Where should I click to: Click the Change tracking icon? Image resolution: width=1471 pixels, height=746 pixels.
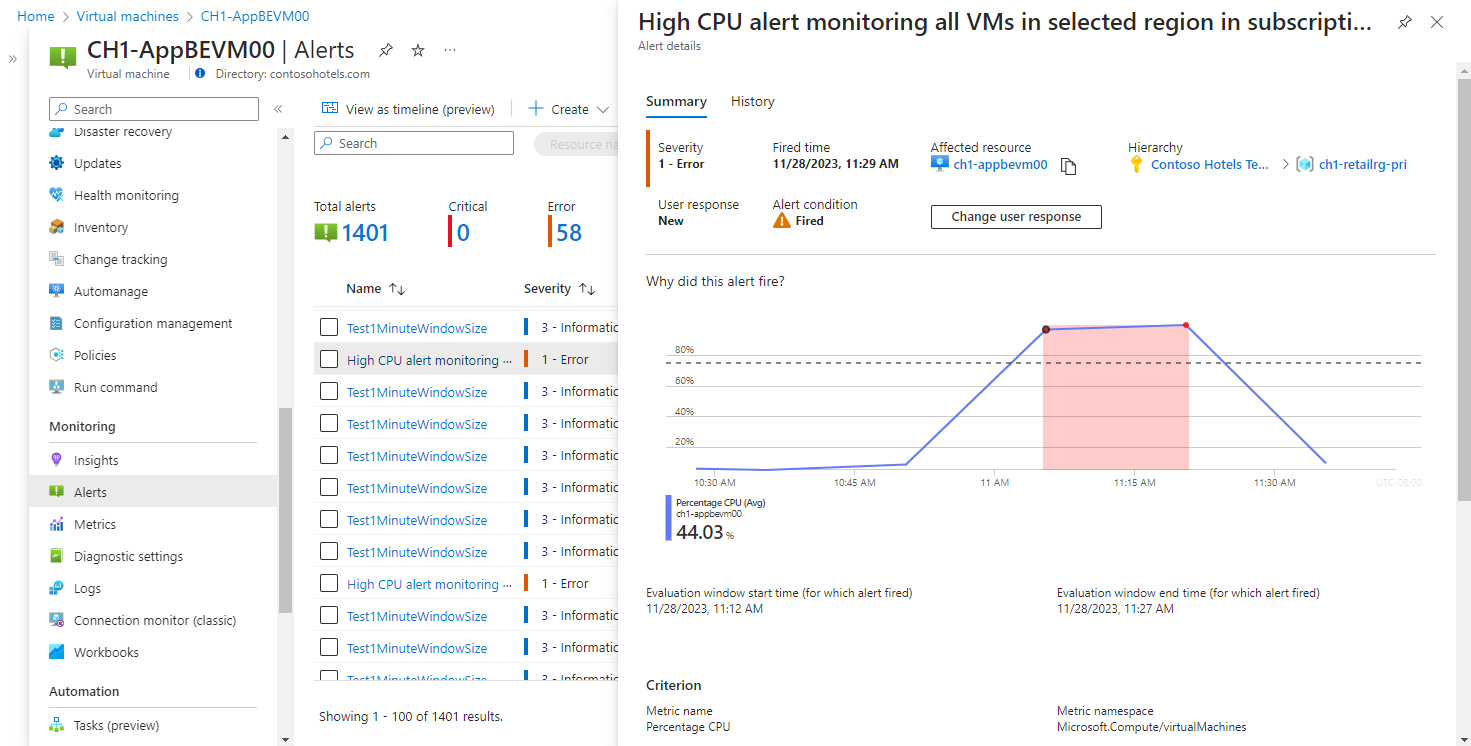pos(57,259)
